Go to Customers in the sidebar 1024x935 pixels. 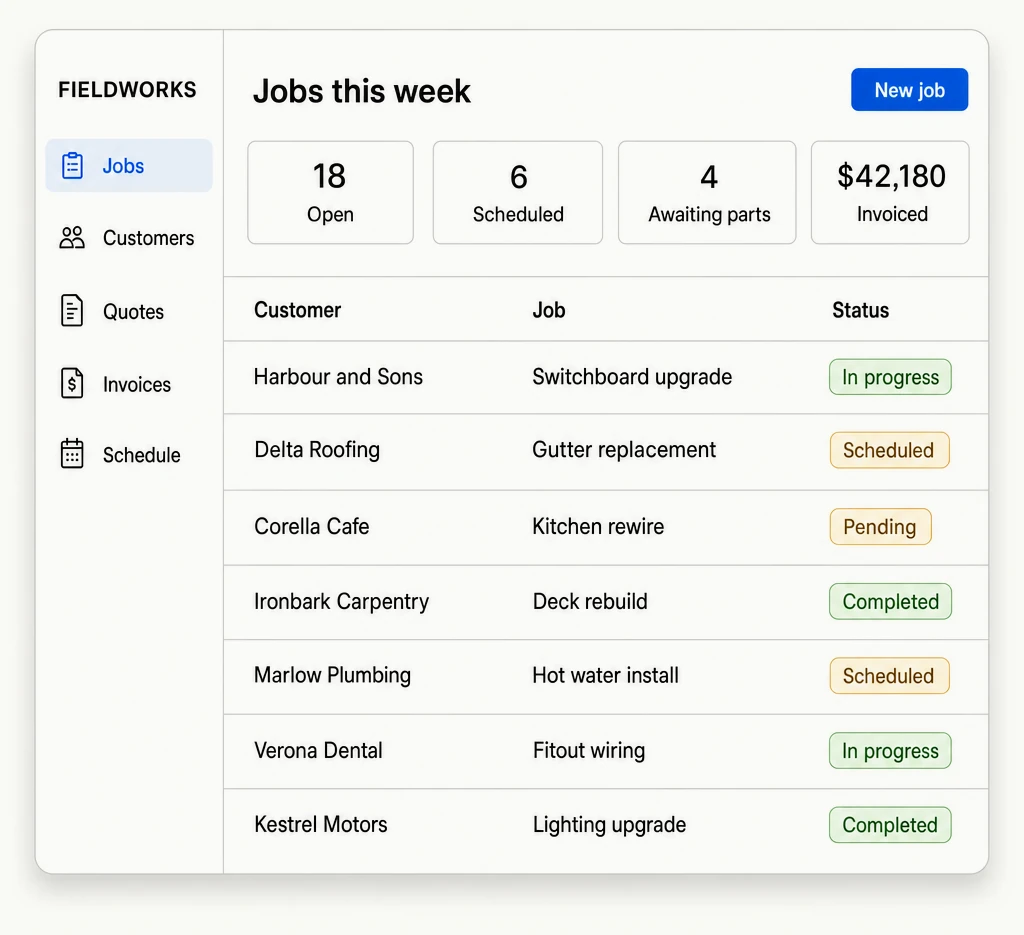[x=148, y=238]
